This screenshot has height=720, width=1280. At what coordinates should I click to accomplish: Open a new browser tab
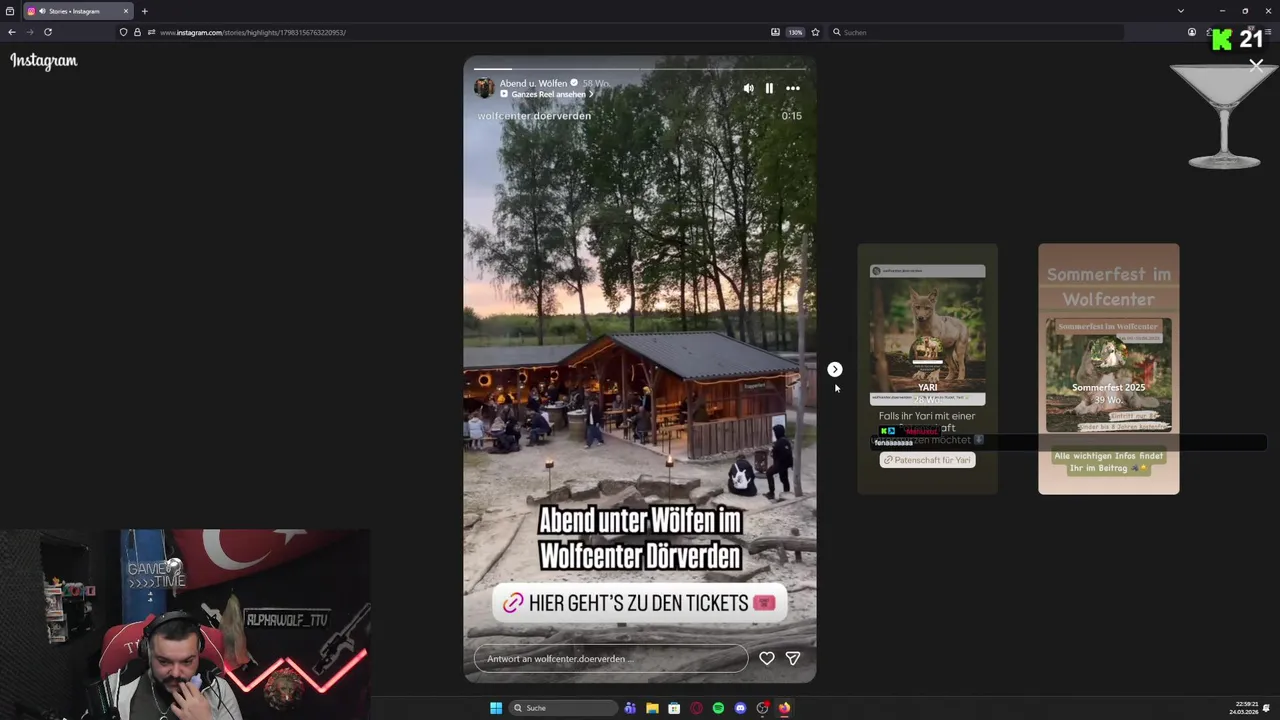tap(144, 11)
